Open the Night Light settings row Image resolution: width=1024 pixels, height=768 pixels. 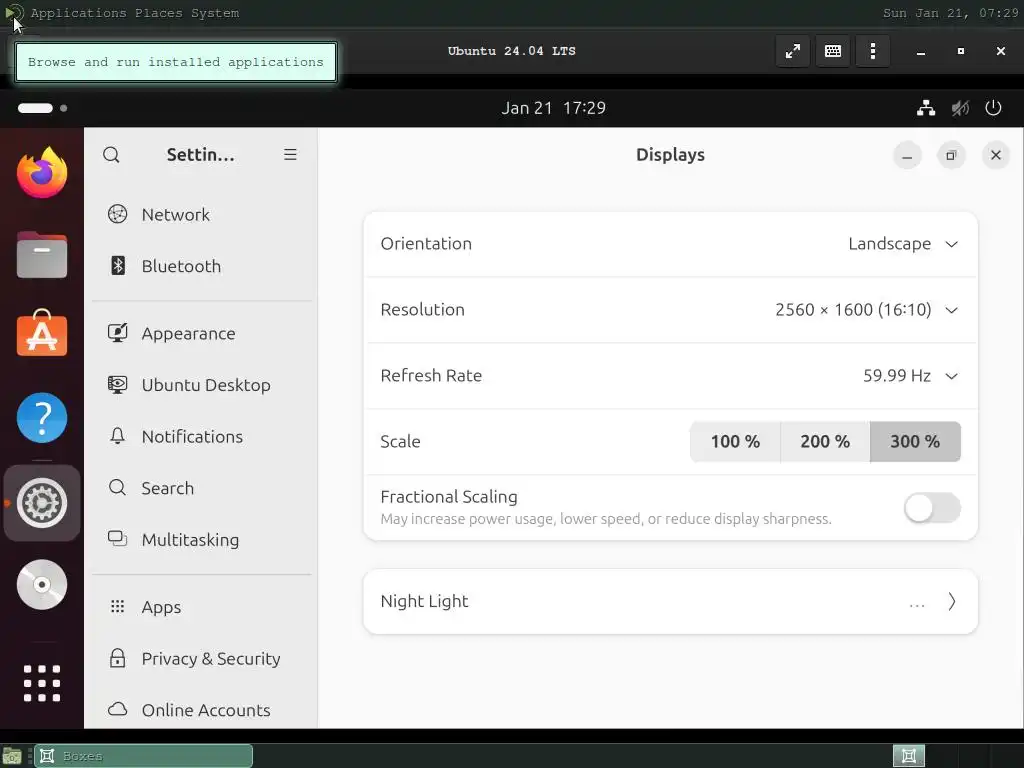pos(671,601)
